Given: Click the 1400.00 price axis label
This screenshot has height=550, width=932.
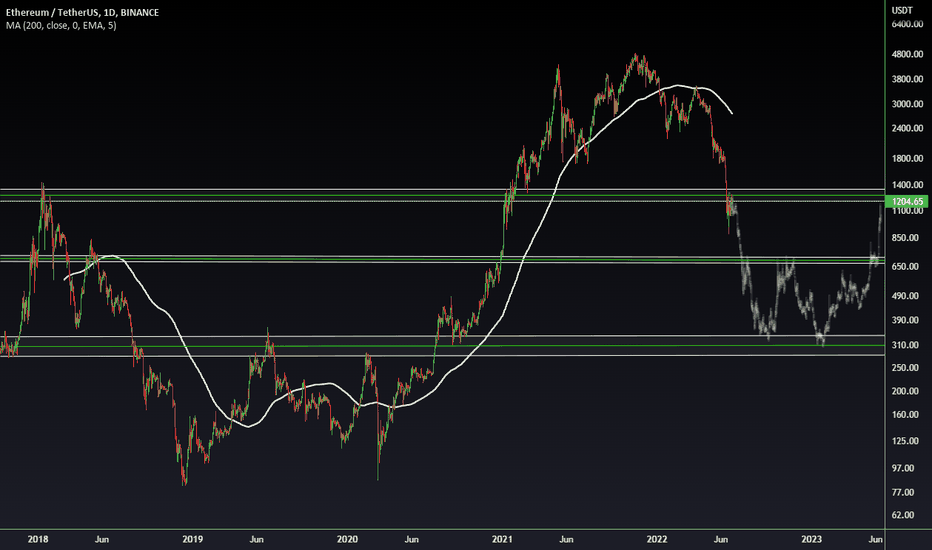Looking at the screenshot, I should [x=907, y=186].
